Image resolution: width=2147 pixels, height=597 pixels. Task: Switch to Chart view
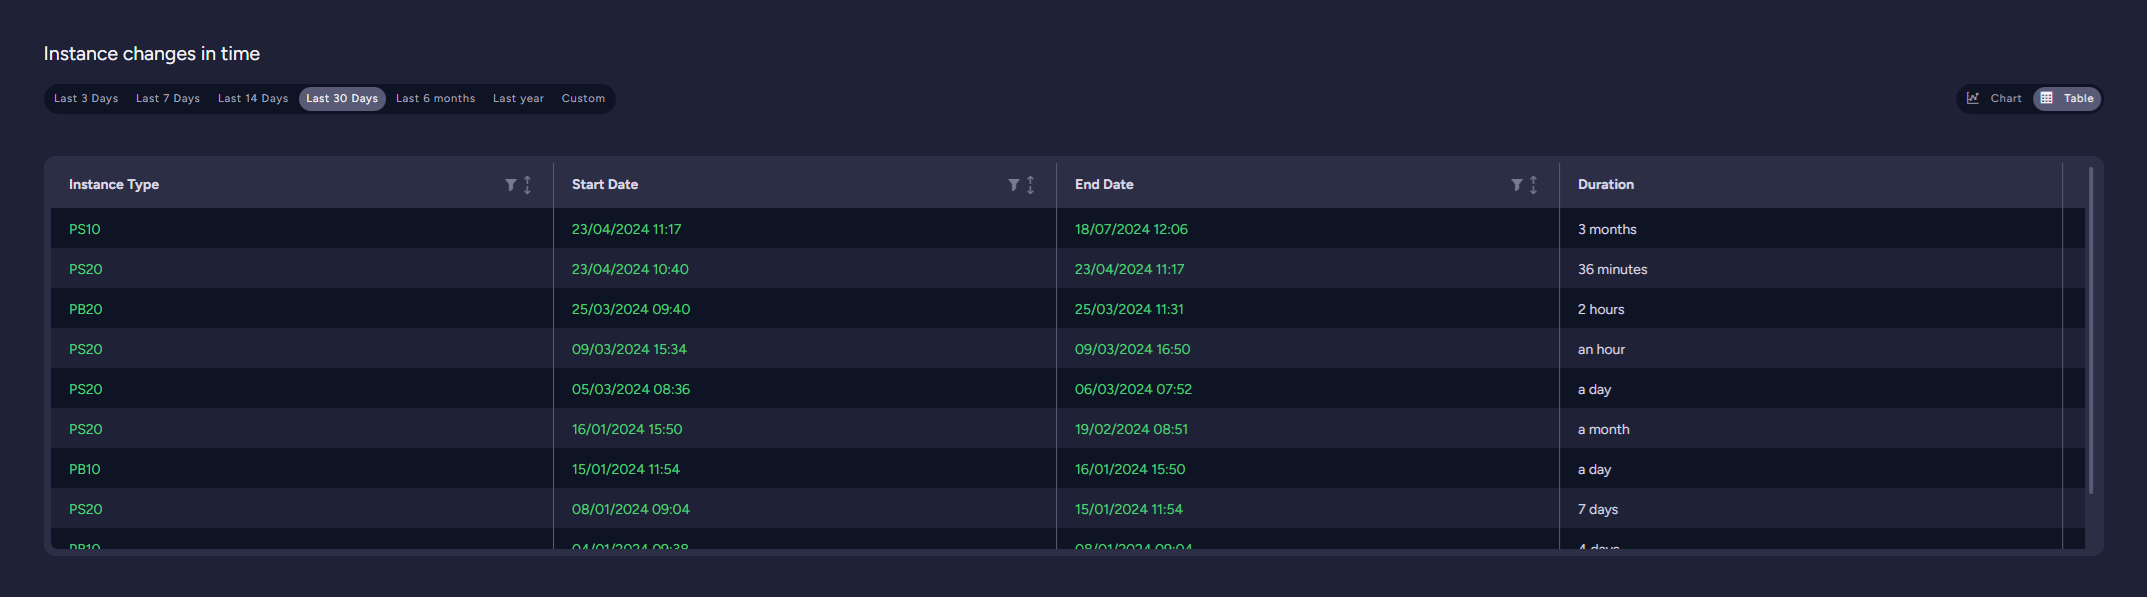coord(1994,99)
